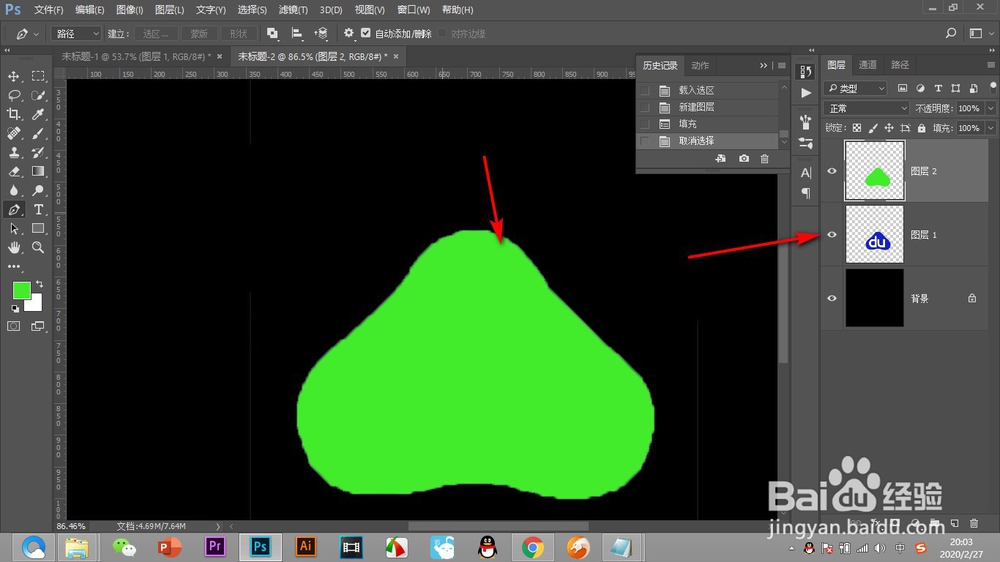Open the 不透明度 opacity dropdown arrow
The height and width of the screenshot is (562, 1000).
(x=990, y=108)
